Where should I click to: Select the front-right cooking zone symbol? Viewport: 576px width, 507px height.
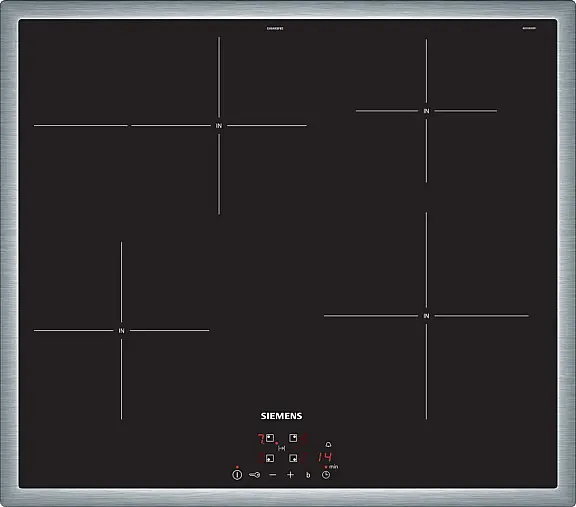click(293, 458)
